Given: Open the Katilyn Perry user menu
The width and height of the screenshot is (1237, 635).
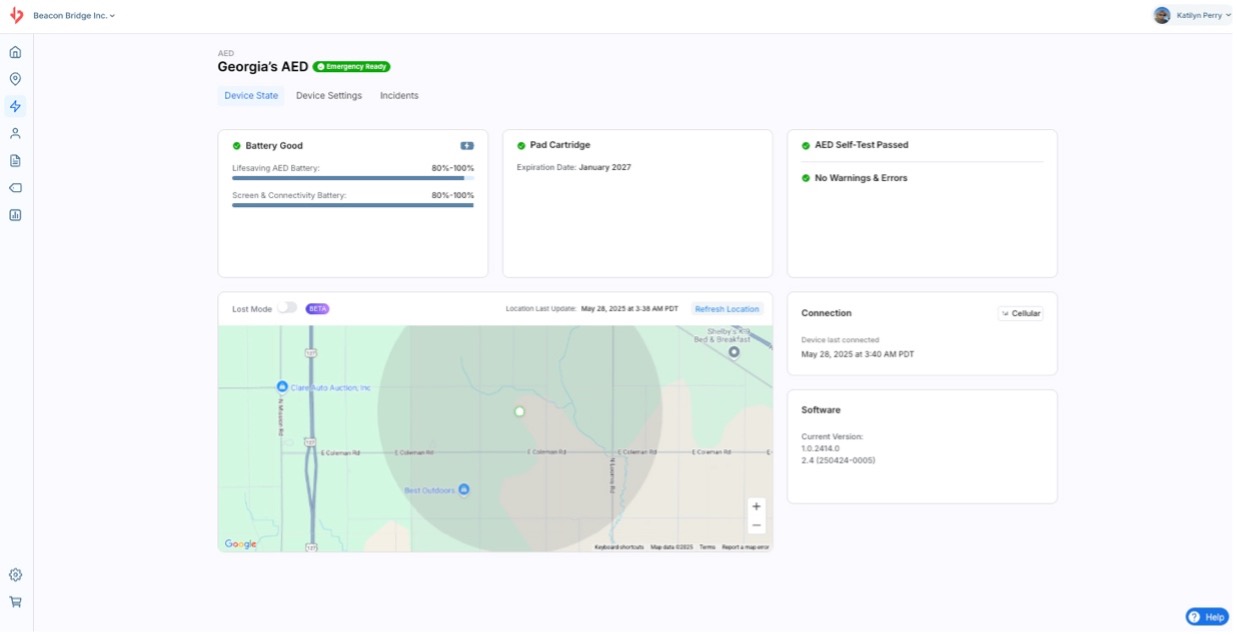Looking at the screenshot, I should pos(1192,16).
